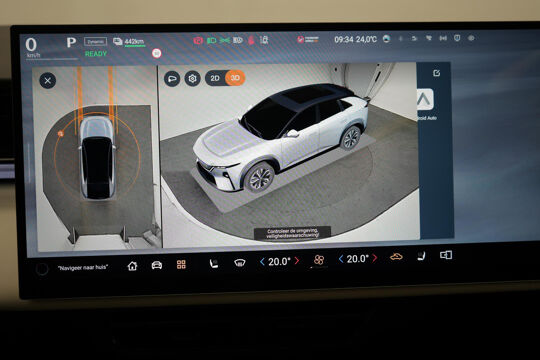Open the apps grid icon
Image resolution: width=540 pixels, height=360 pixels.
point(181,264)
